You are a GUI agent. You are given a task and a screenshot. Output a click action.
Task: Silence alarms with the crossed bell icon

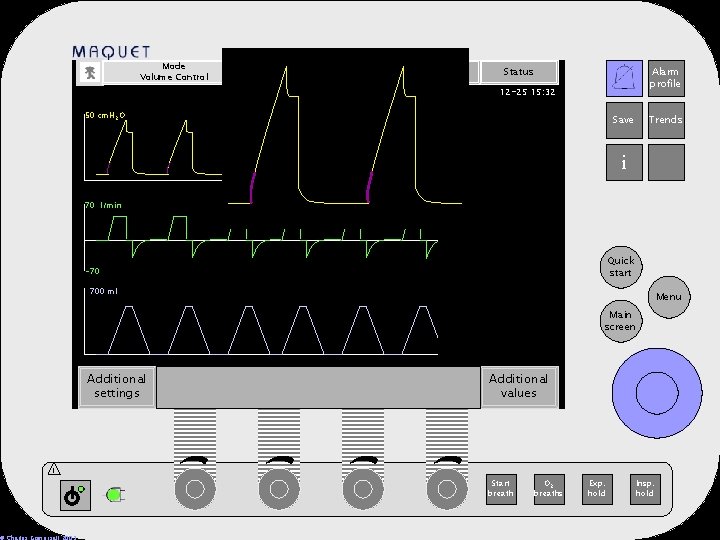click(624, 78)
